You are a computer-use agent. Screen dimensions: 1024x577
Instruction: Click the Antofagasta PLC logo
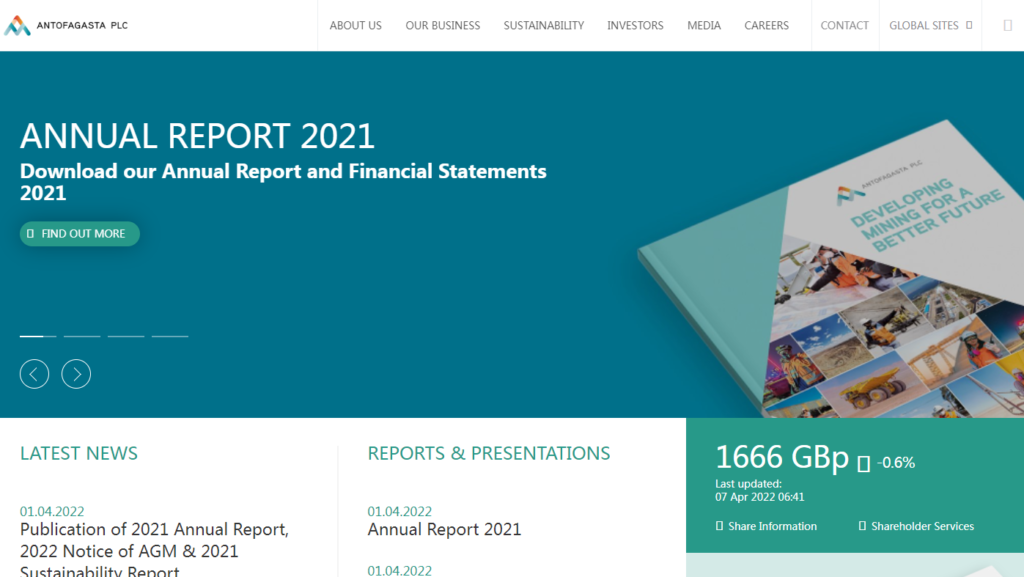pos(66,25)
